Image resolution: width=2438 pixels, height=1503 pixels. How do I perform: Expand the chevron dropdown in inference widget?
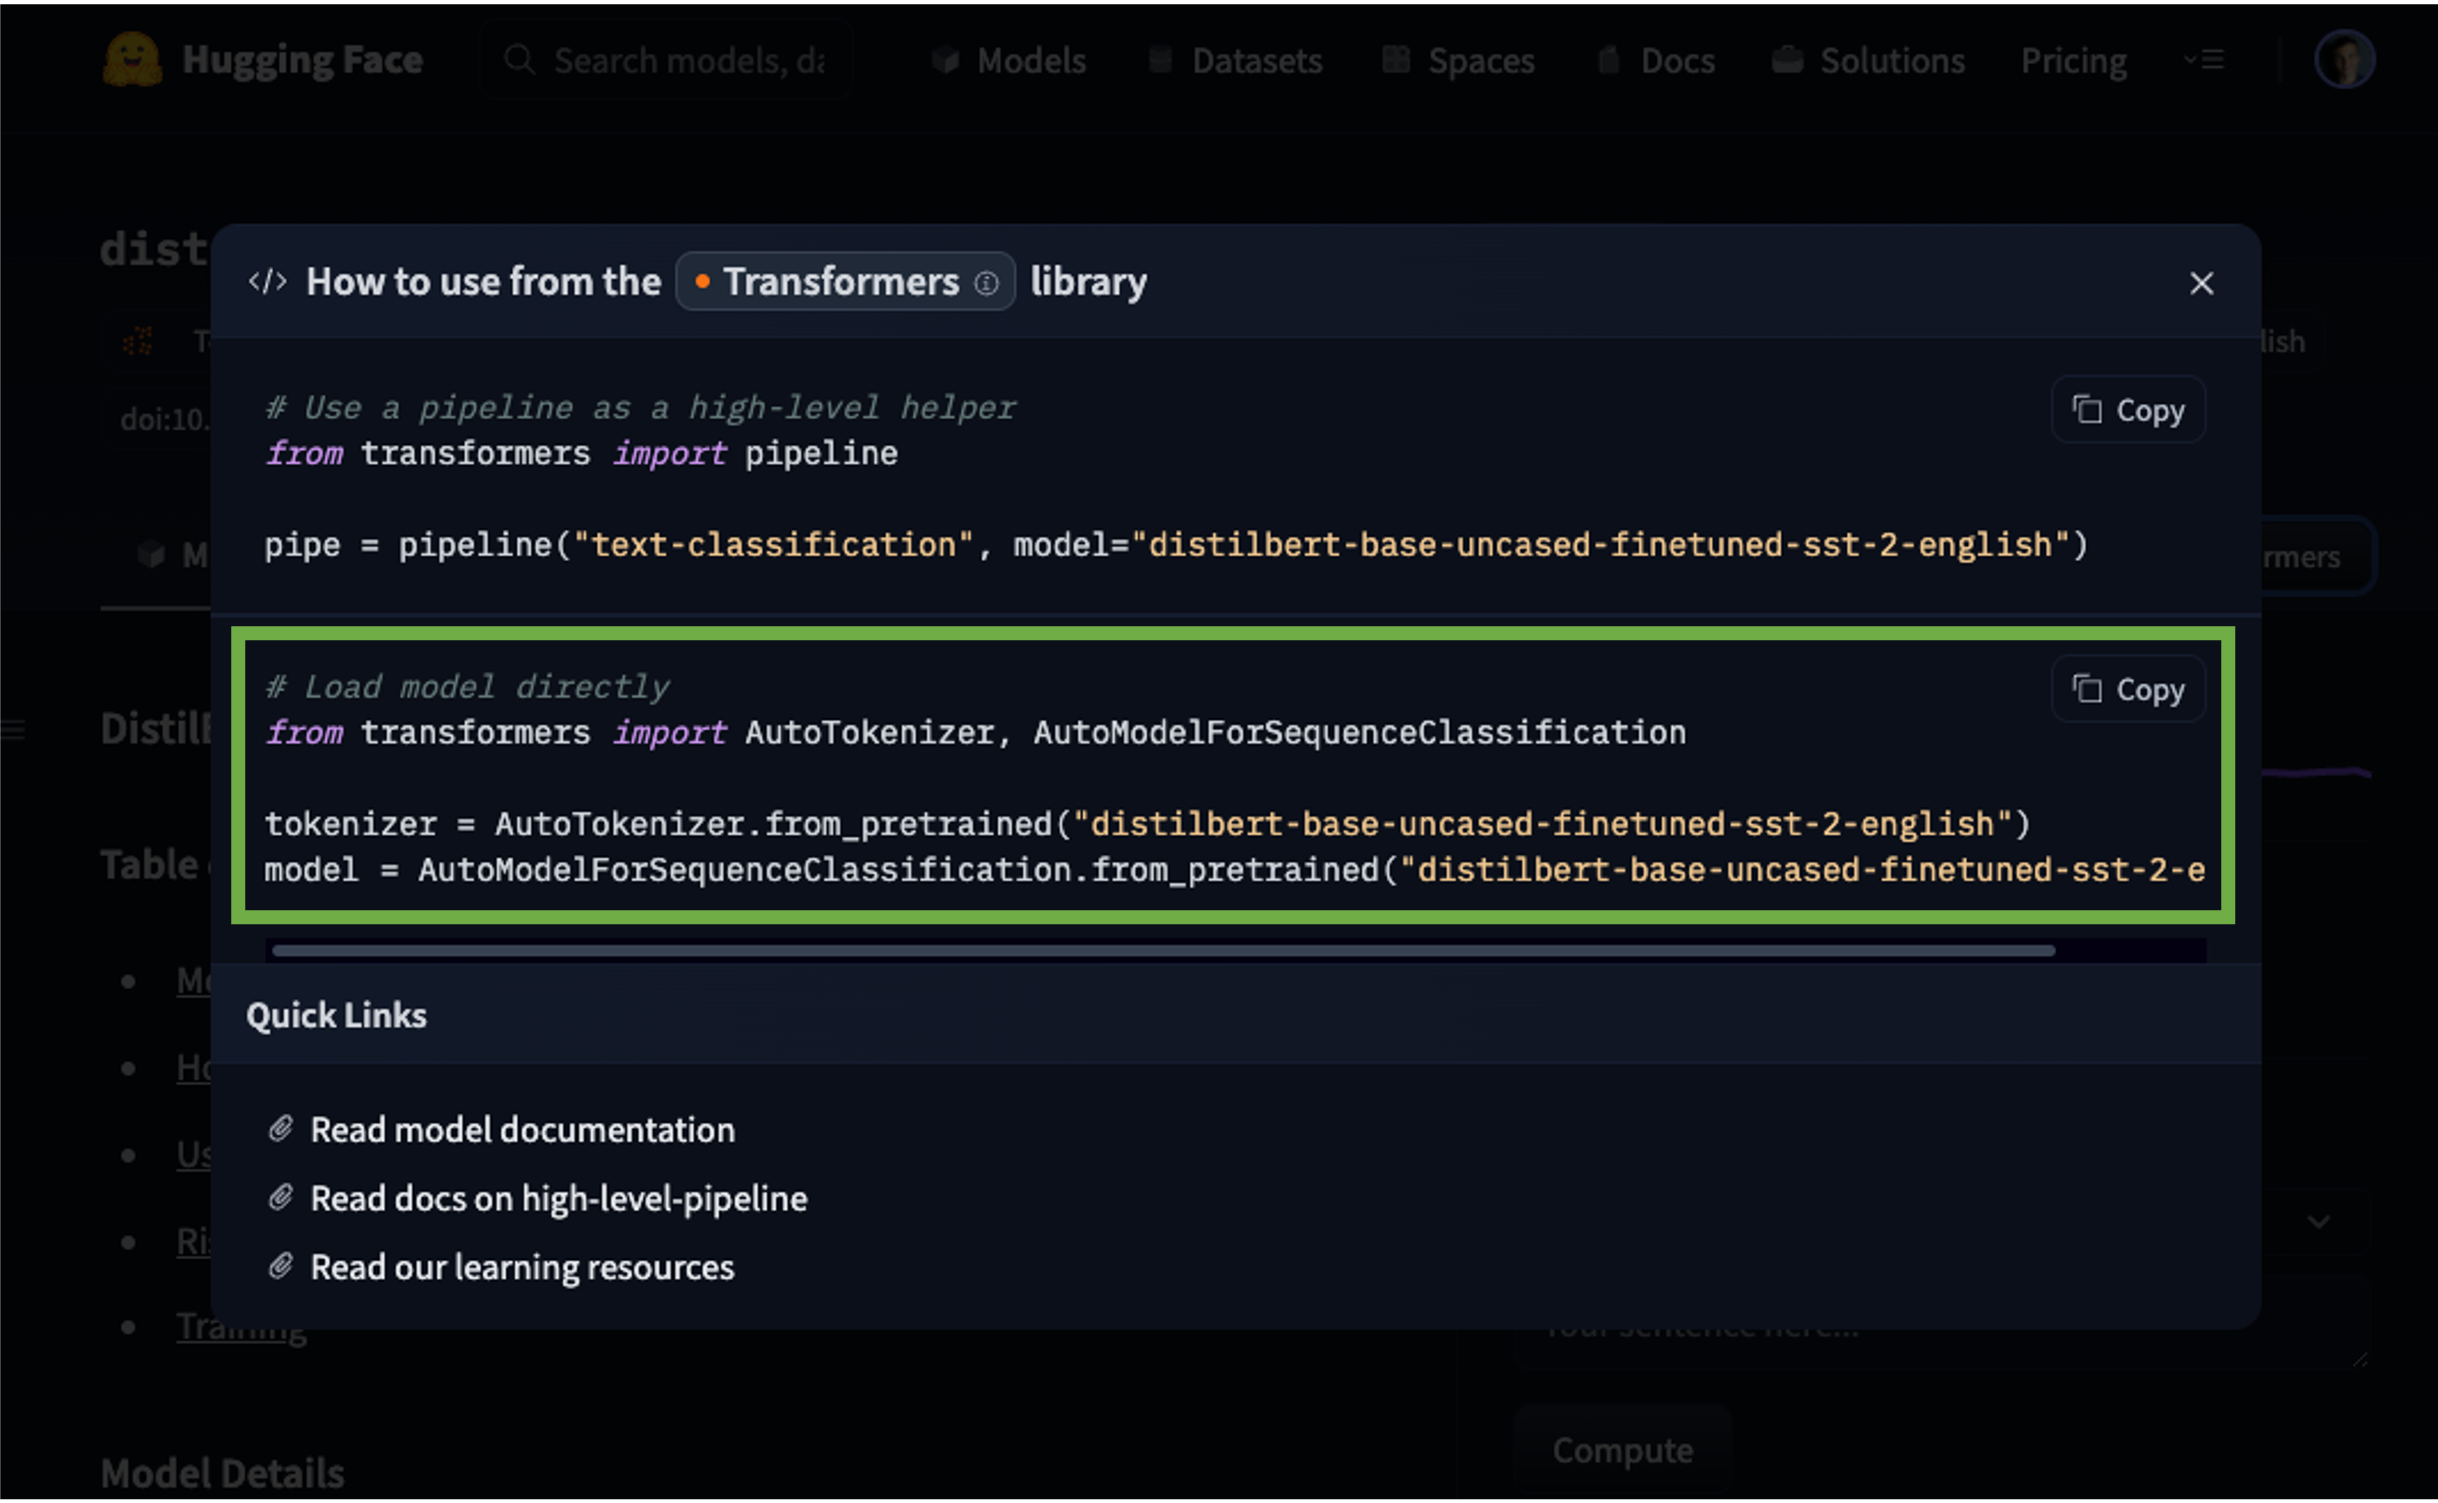tap(2318, 1222)
